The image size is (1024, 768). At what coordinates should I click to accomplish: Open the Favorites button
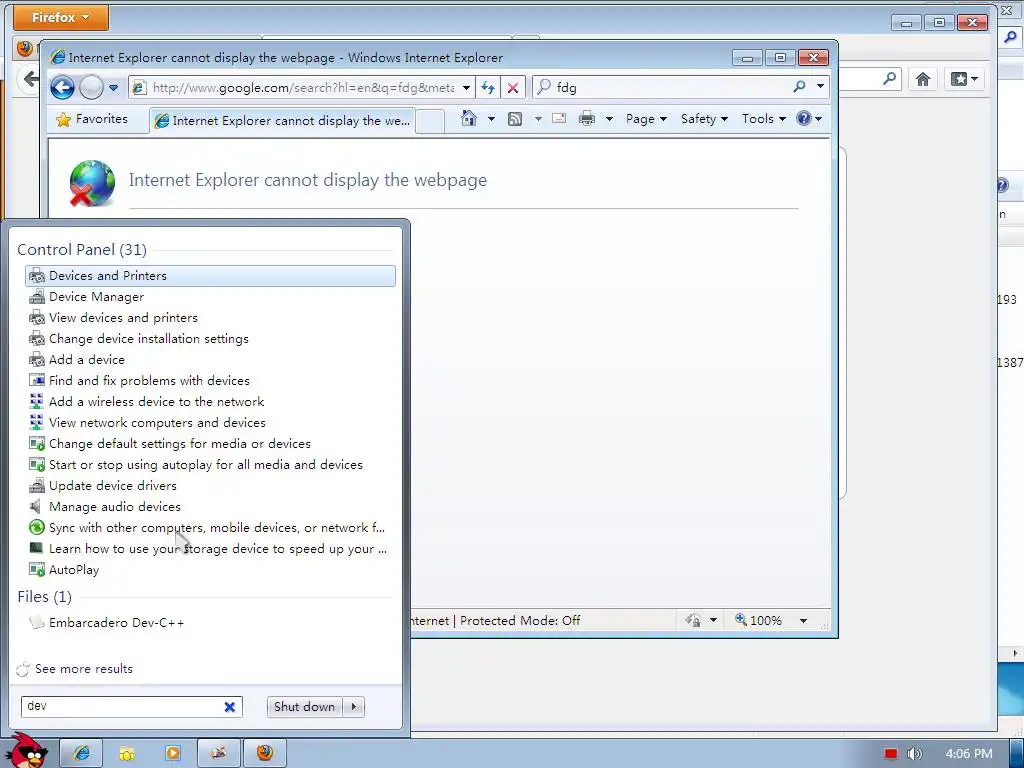pos(92,119)
